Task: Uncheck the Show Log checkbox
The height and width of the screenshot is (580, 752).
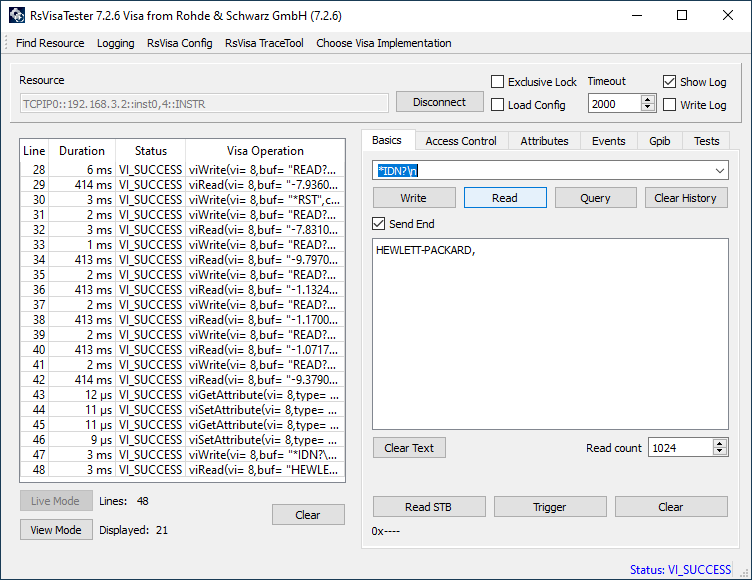Action: point(670,82)
